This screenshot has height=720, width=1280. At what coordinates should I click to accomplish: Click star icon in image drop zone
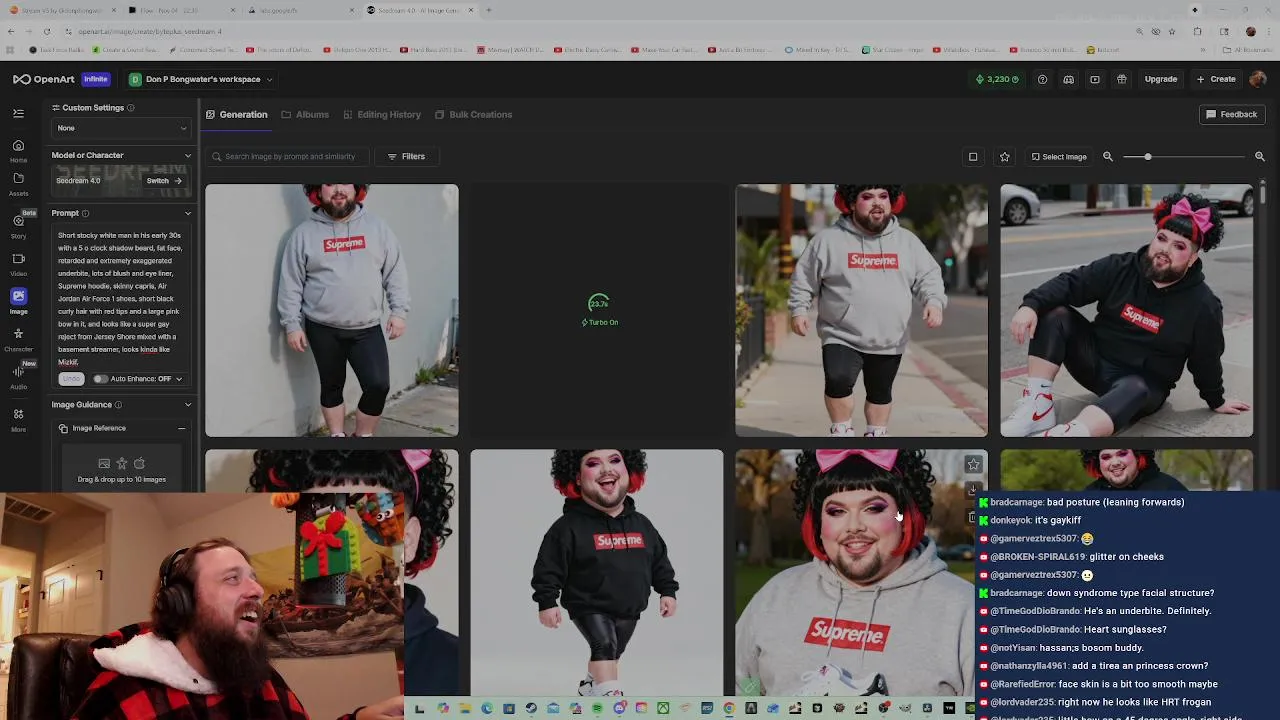click(121, 464)
